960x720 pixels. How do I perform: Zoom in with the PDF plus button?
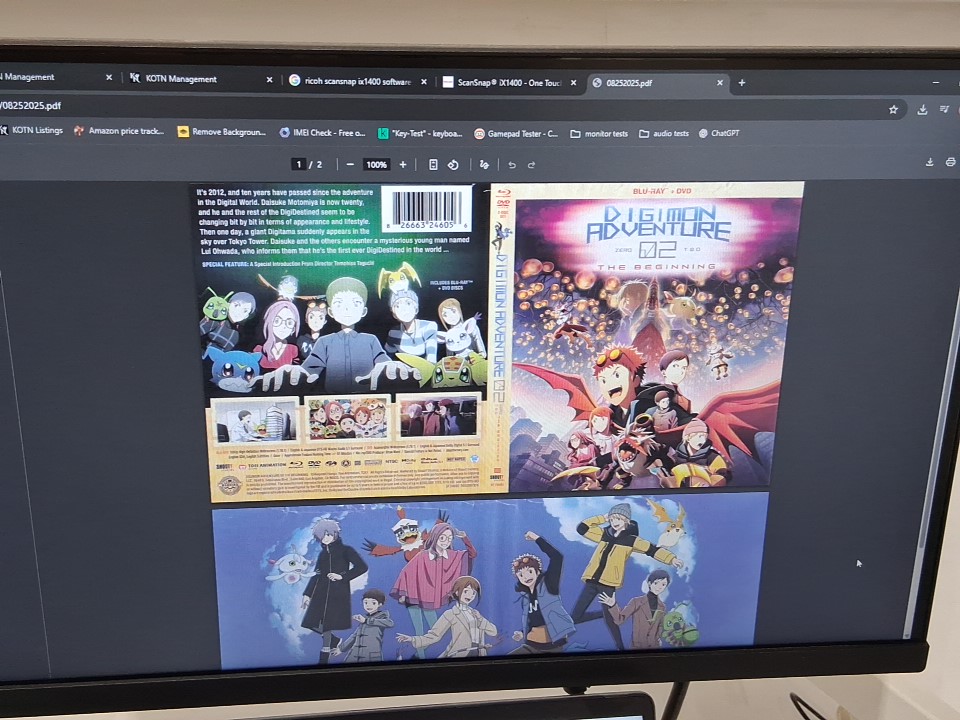(x=403, y=164)
